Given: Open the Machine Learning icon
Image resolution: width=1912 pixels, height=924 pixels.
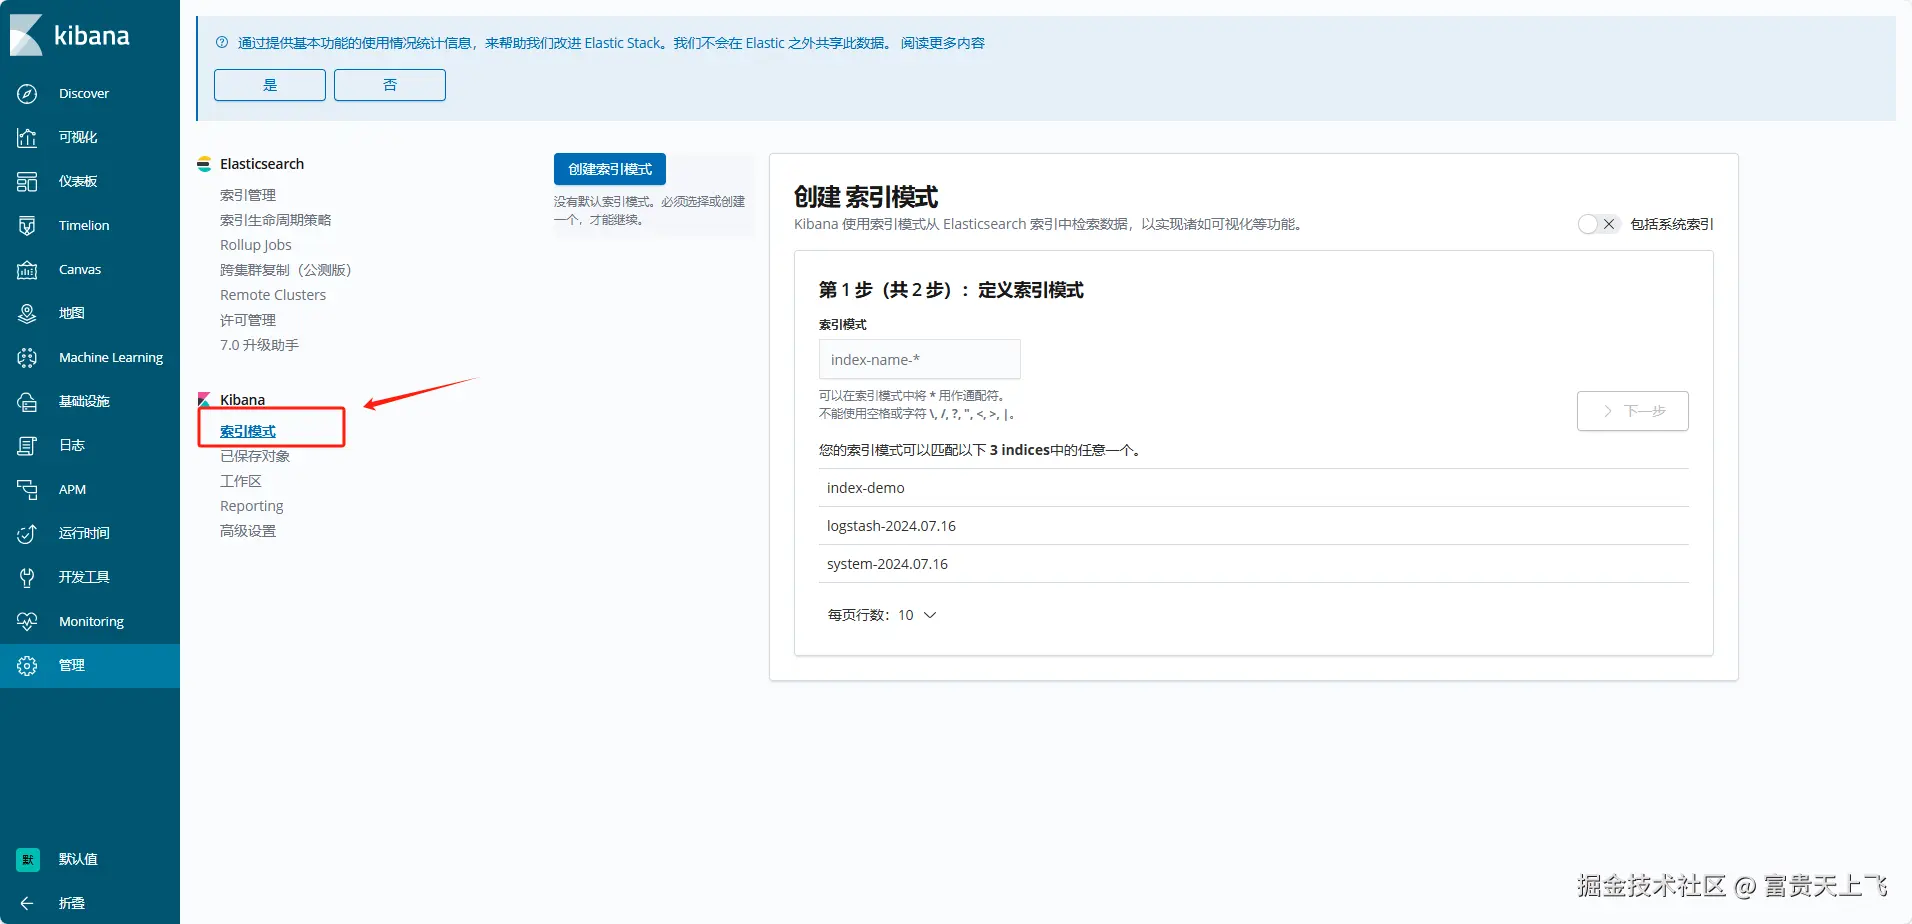Looking at the screenshot, I should point(27,357).
